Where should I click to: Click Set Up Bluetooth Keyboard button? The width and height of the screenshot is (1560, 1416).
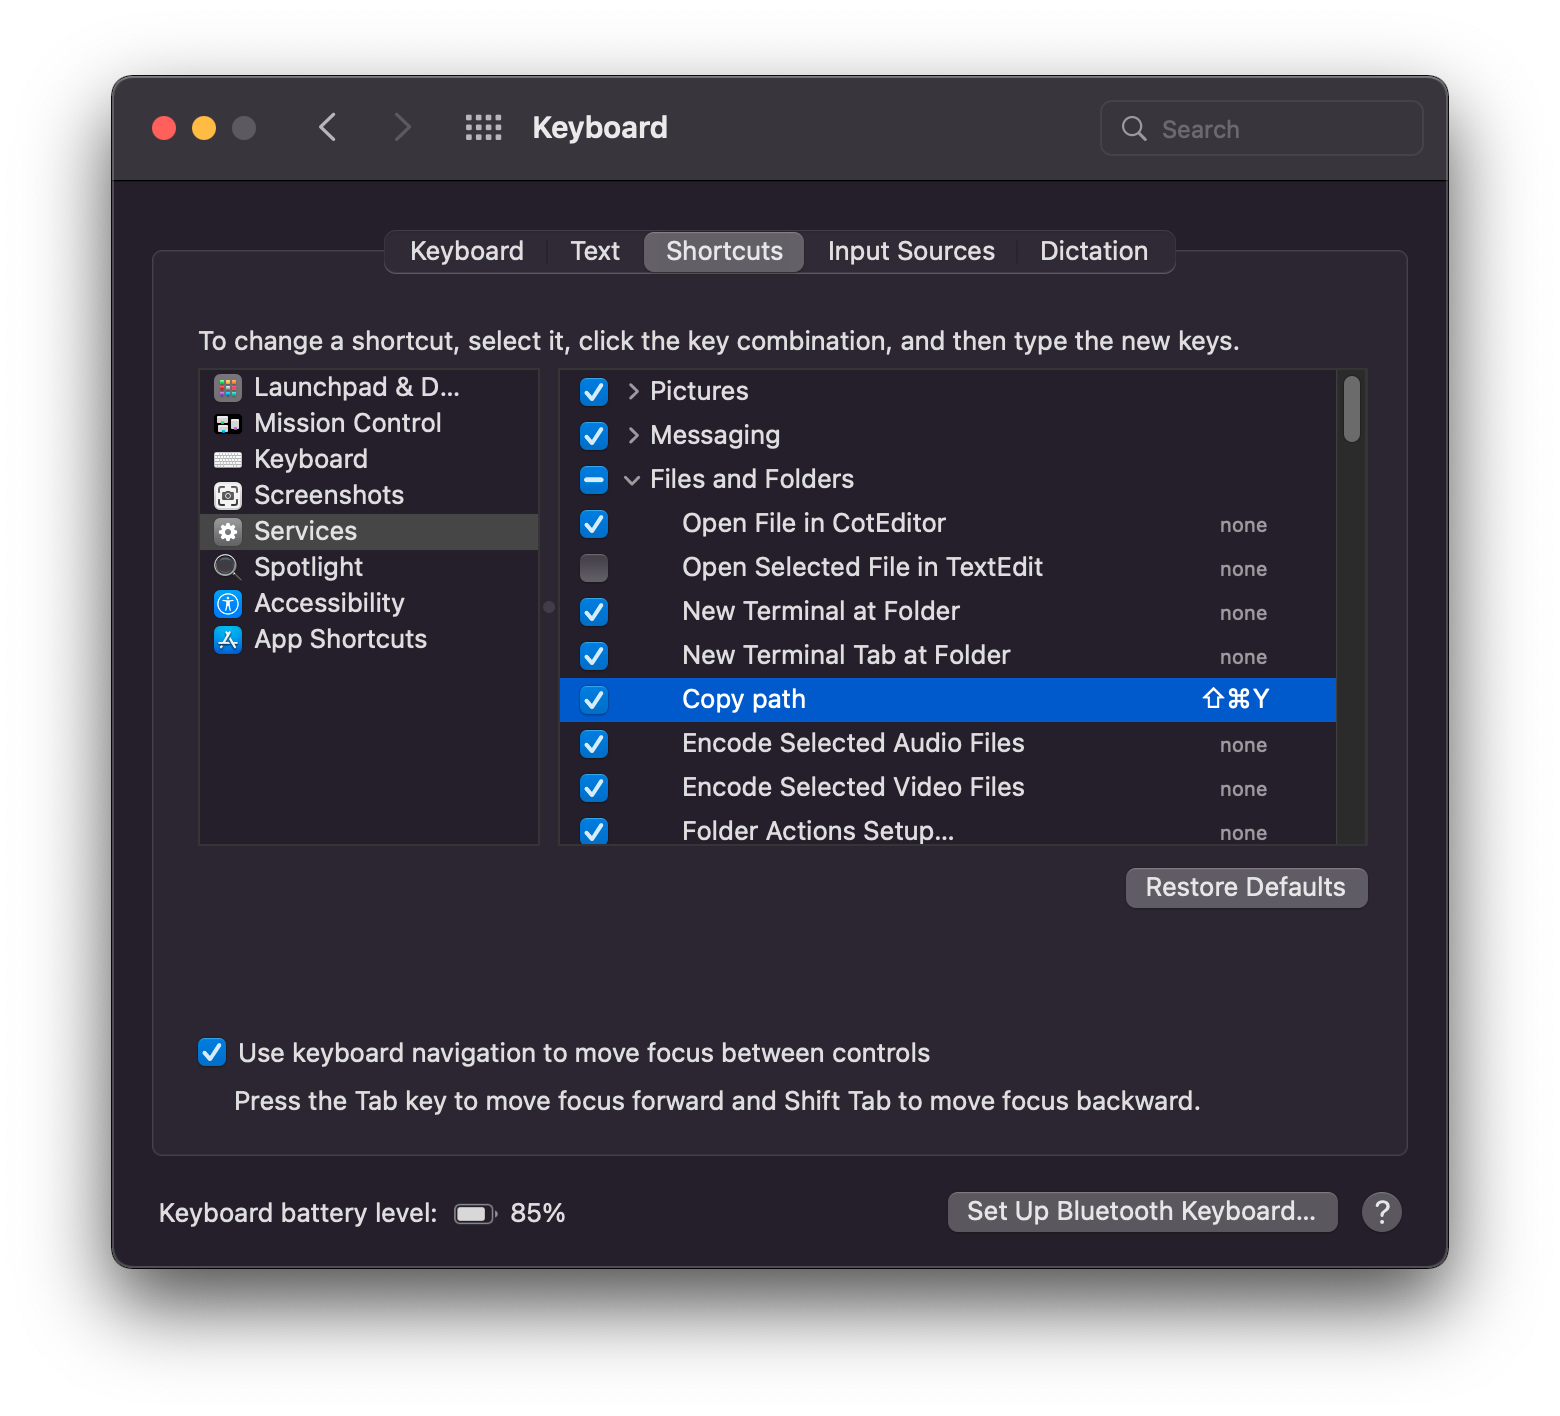click(x=1142, y=1212)
